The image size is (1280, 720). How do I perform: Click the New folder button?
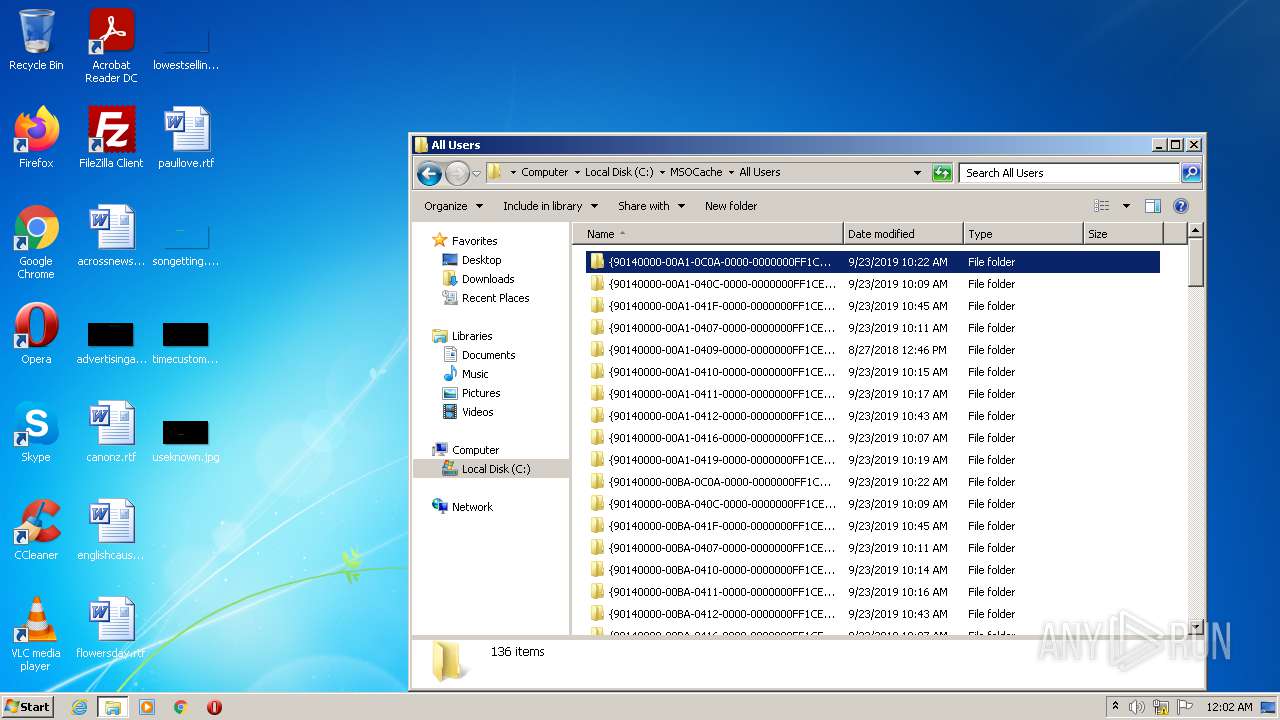tap(731, 206)
